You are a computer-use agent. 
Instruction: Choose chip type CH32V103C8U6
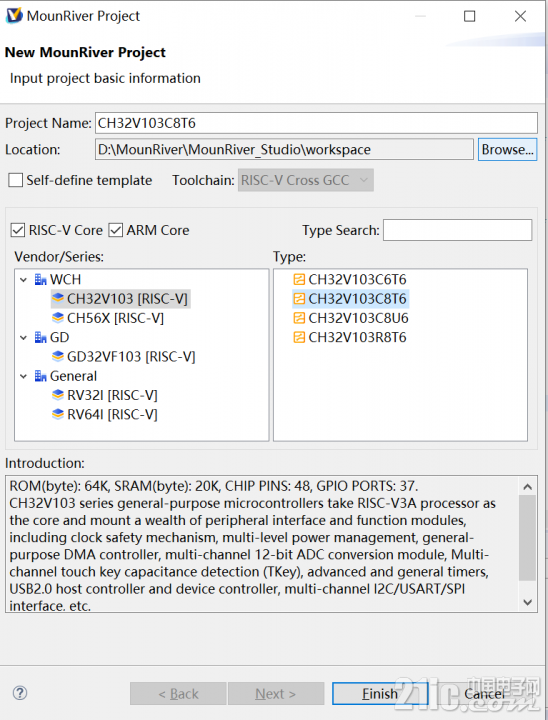pos(358,318)
